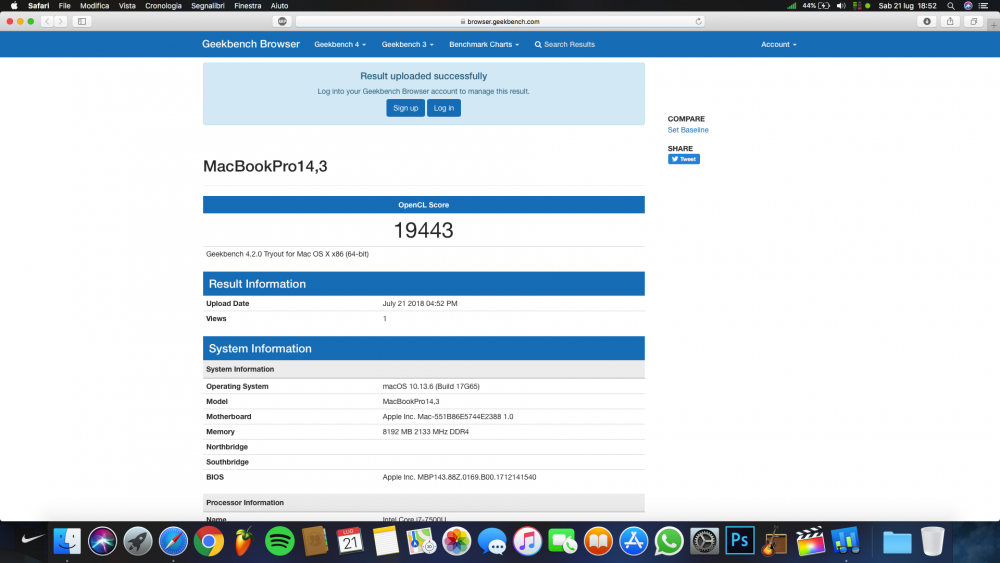The image size is (1000, 563).
Task: Click the battery 44% indicator
Action: 816,6
